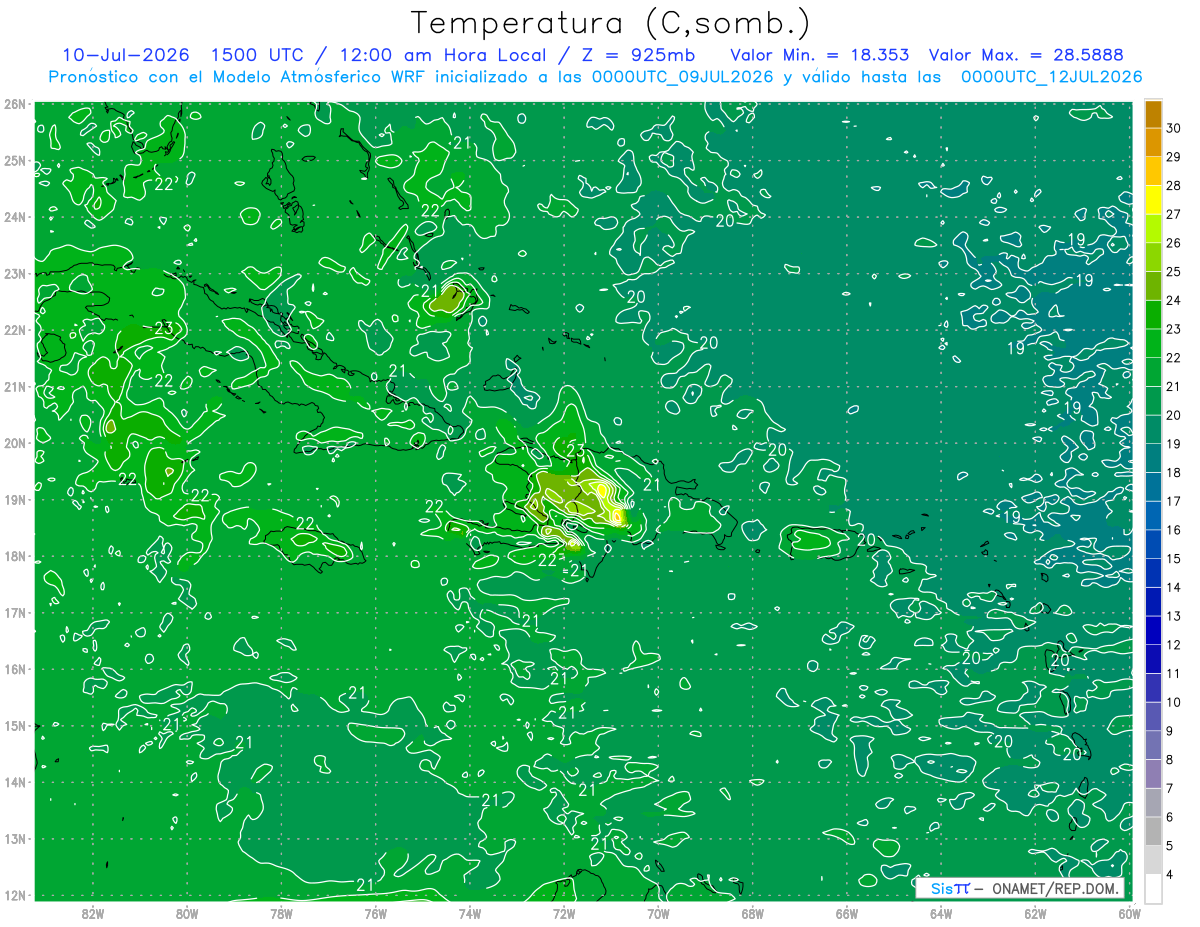Click the '17N' latitude axis label
1200x927 pixels.
[x=15, y=612]
